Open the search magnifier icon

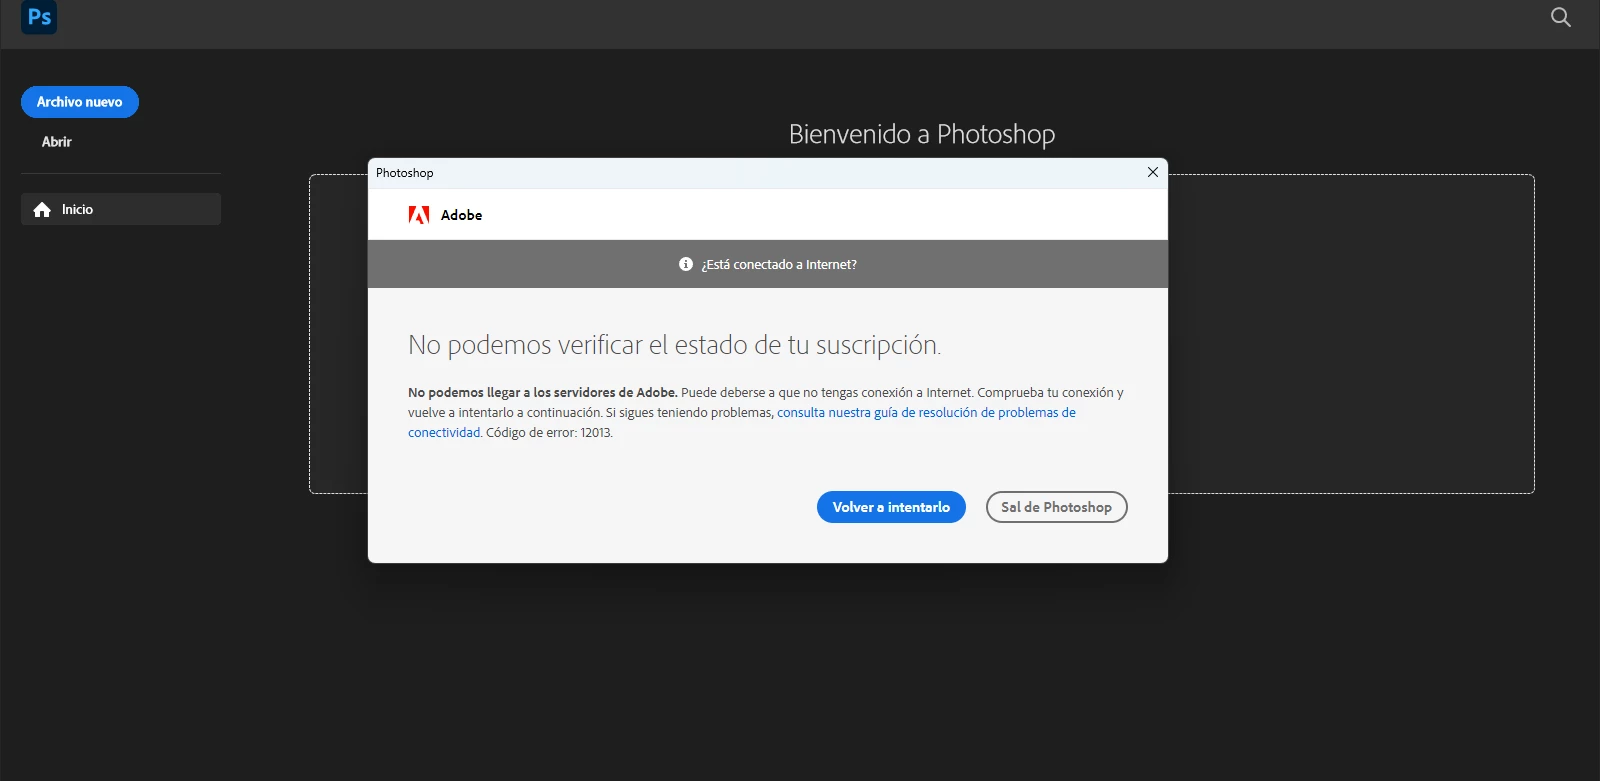(1560, 17)
